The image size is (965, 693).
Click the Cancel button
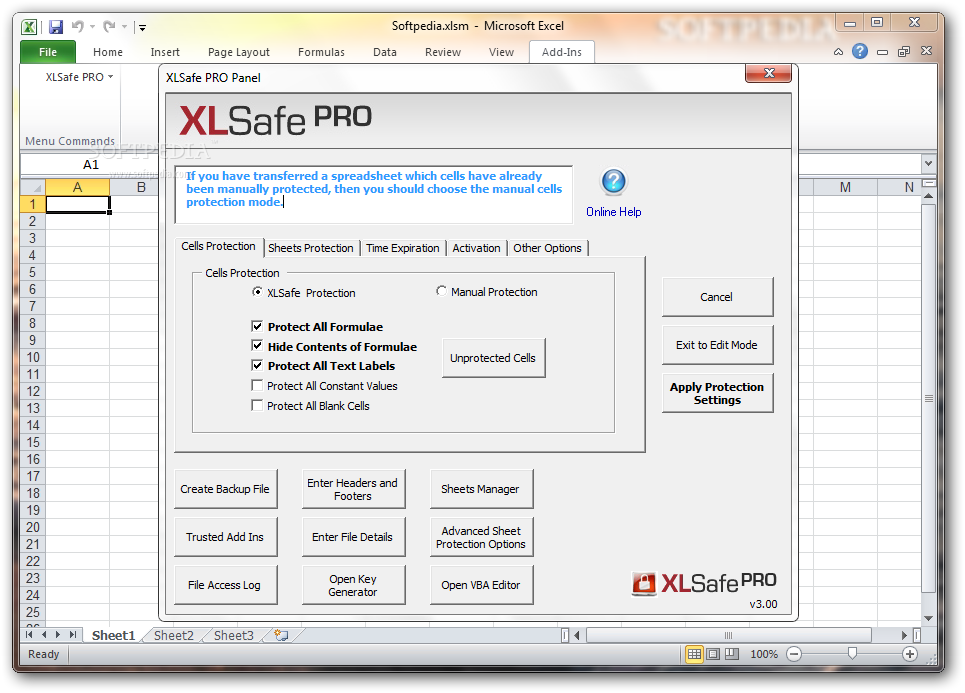click(717, 297)
